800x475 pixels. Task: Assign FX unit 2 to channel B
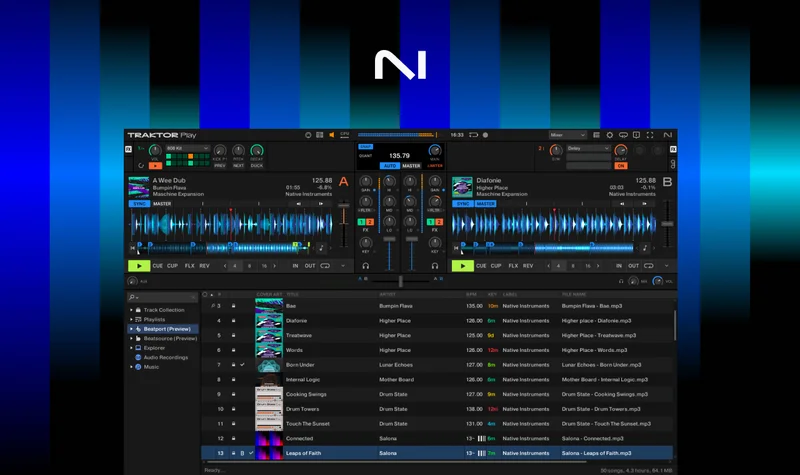(439, 222)
